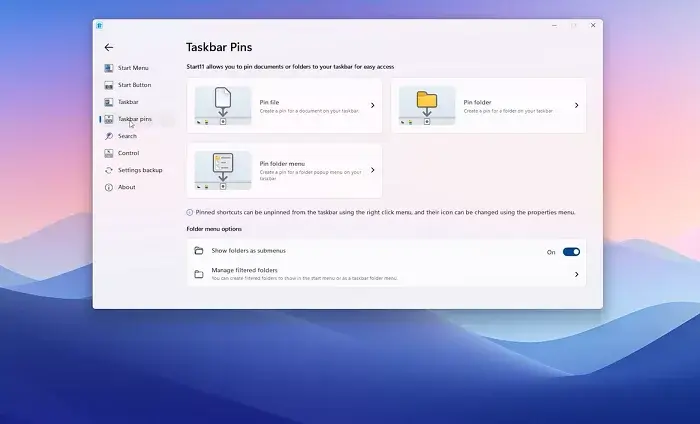Click the Start11 app icon in title bar

coord(100,25)
